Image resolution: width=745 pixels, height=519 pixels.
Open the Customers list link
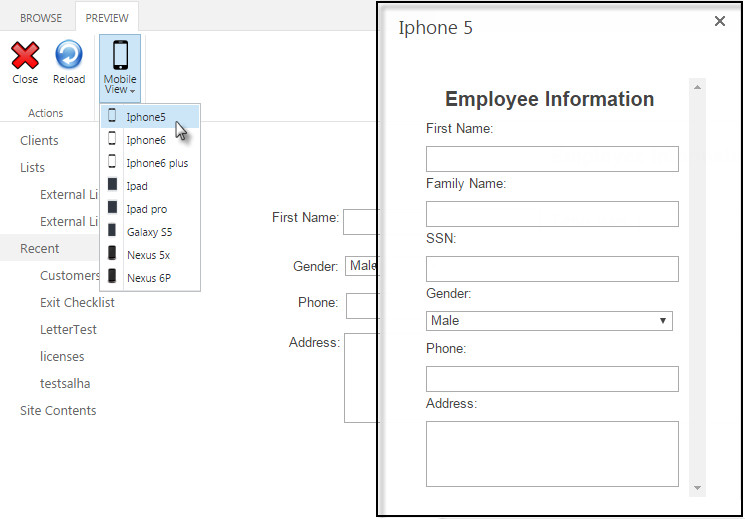70,276
